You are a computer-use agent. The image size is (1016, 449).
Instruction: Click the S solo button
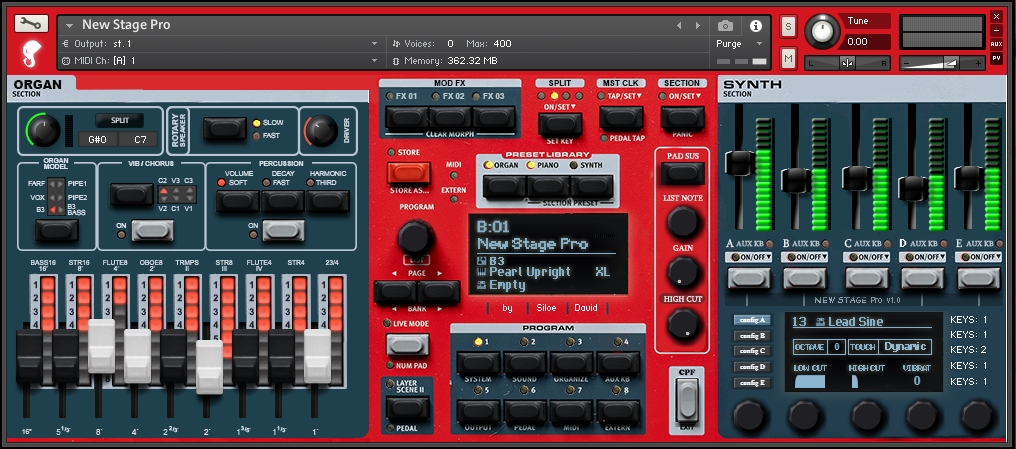coord(789,27)
